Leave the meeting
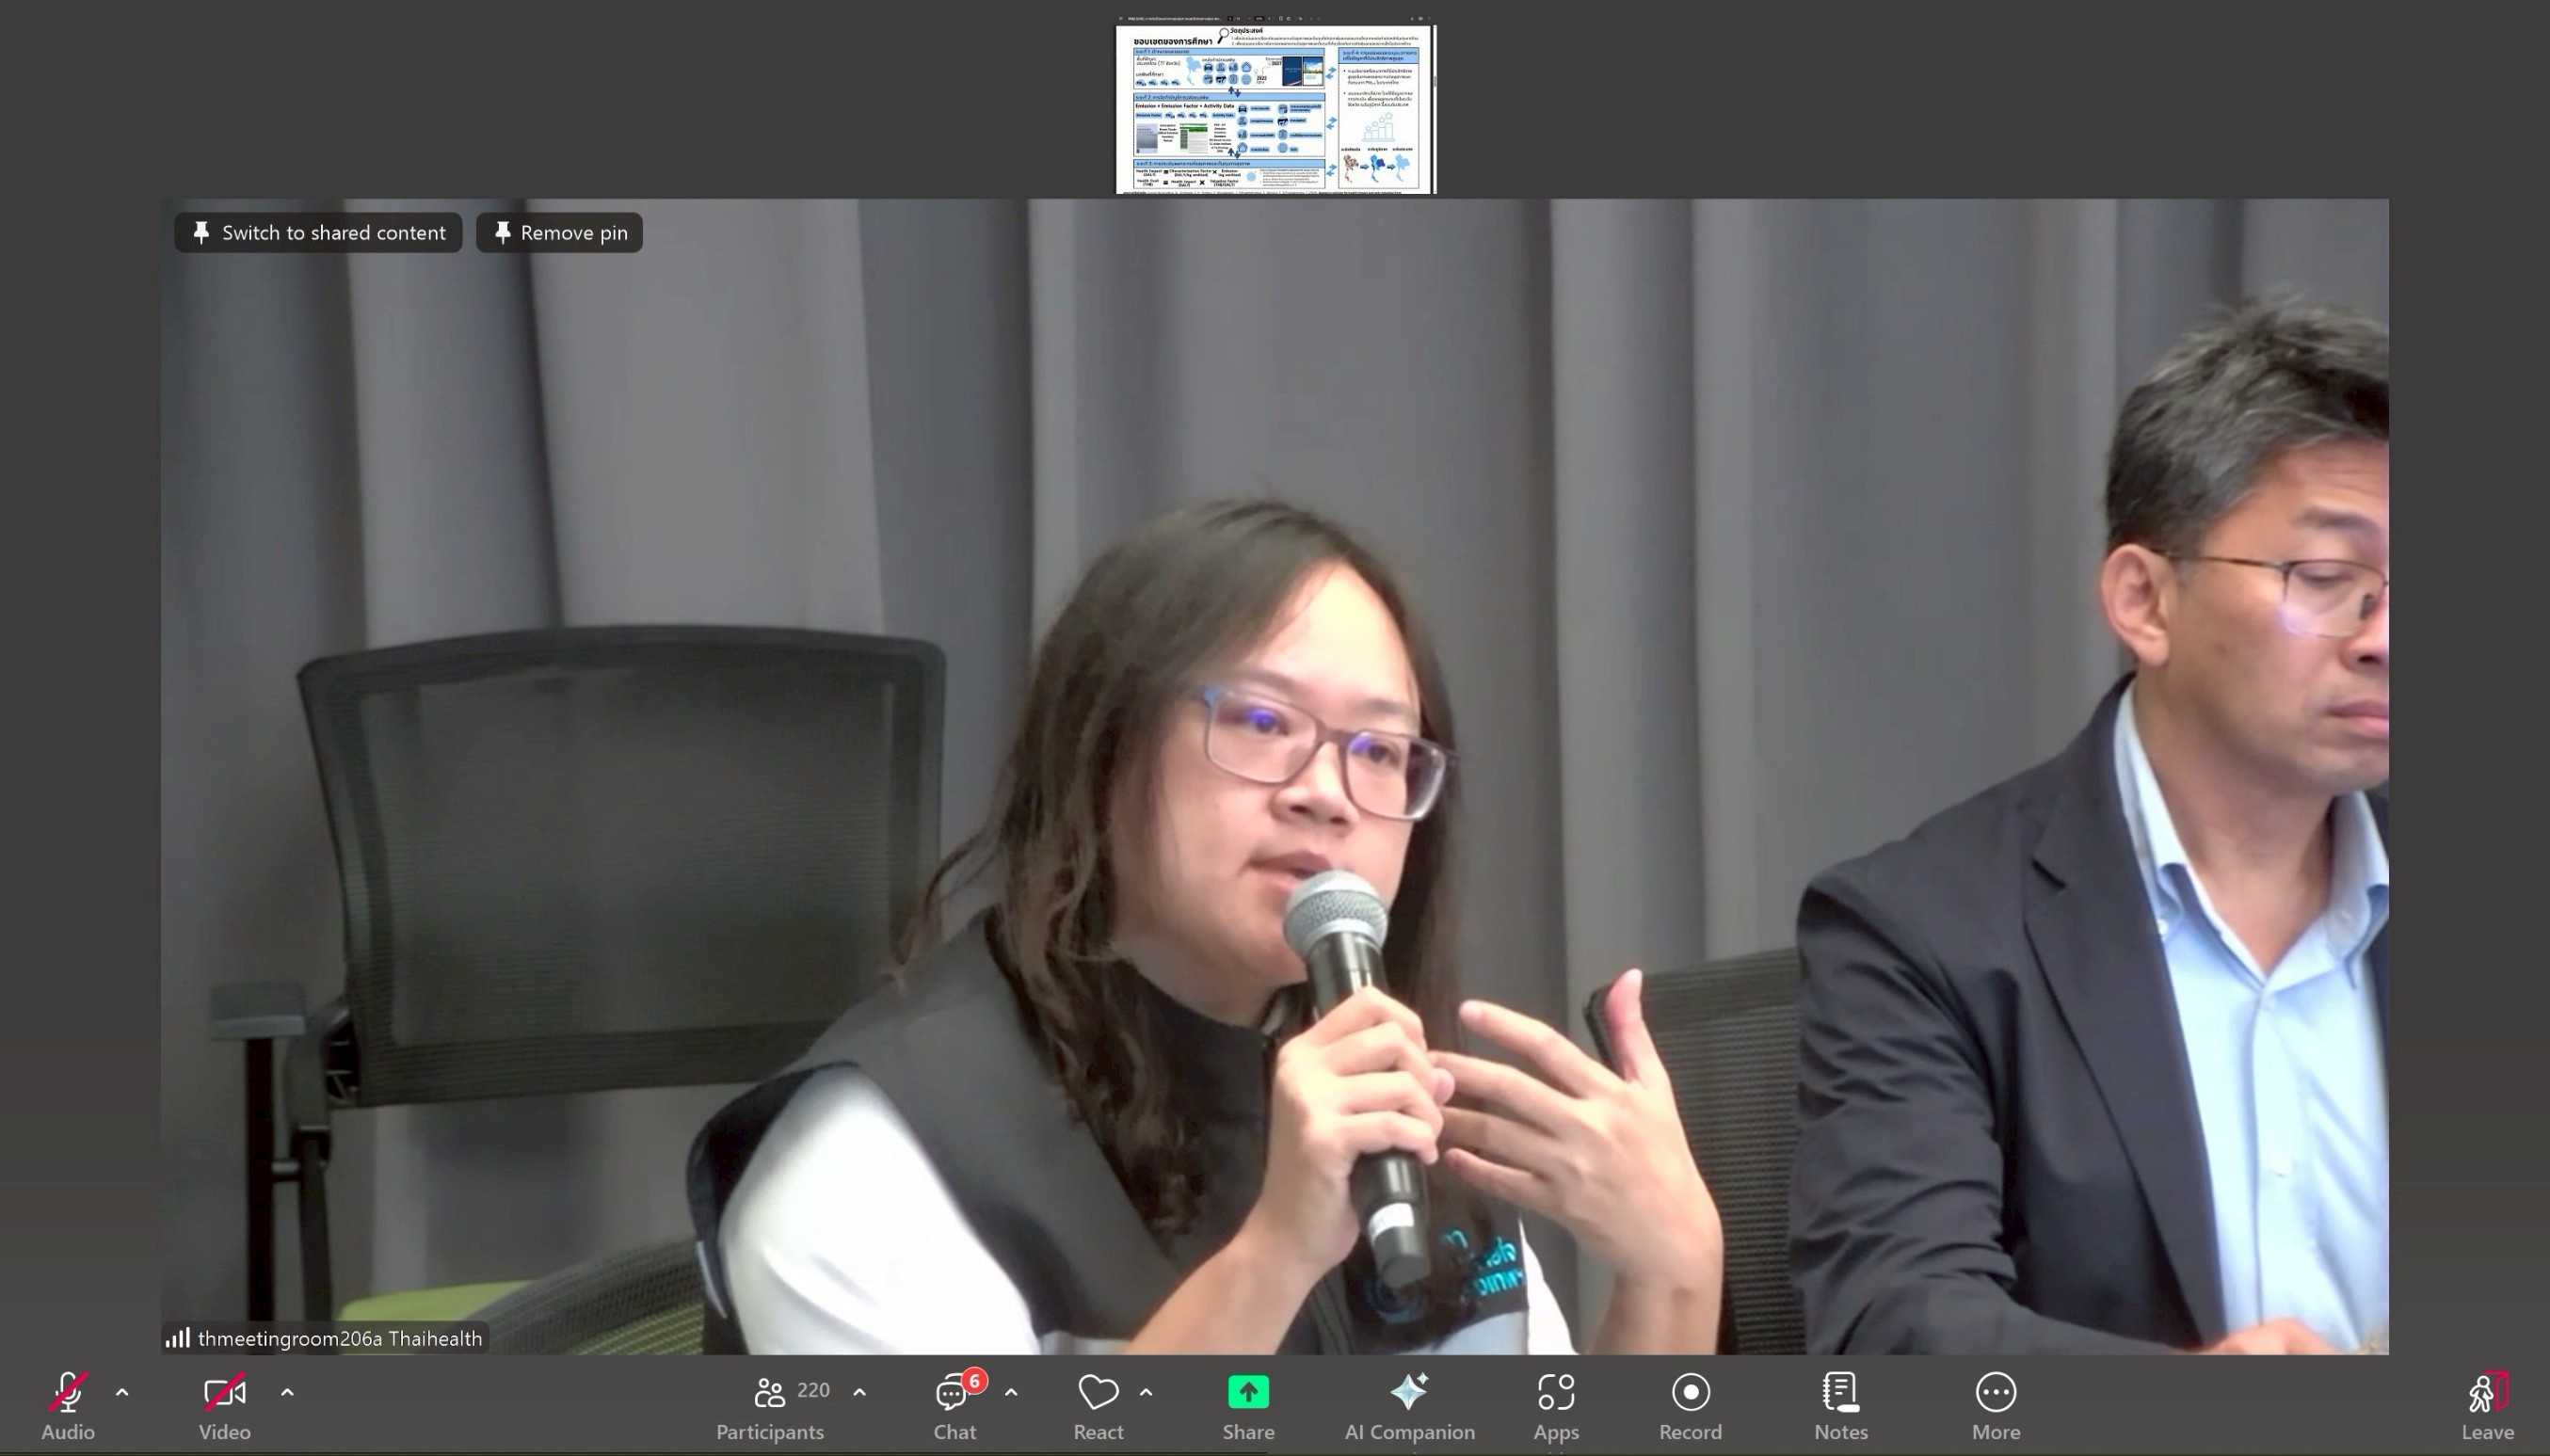The height and width of the screenshot is (1456, 2550). pos(2487,1393)
